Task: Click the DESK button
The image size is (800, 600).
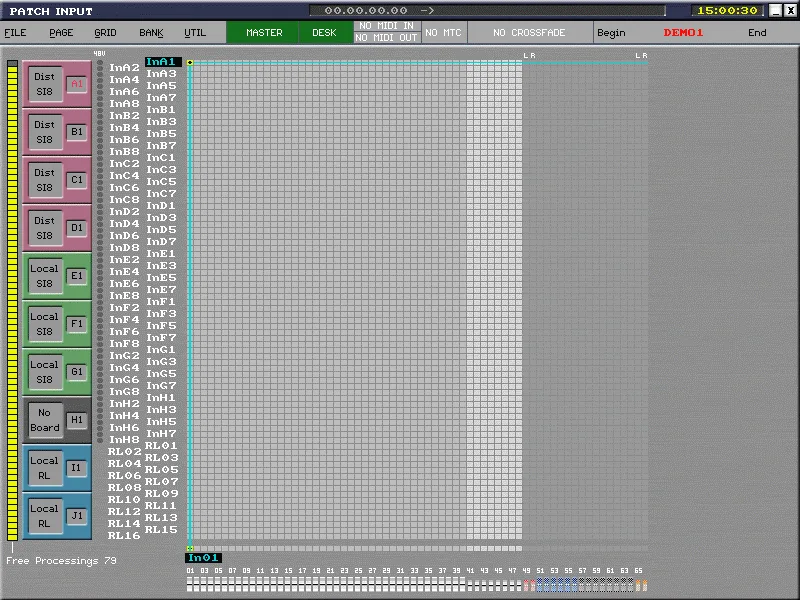Action: [x=324, y=33]
